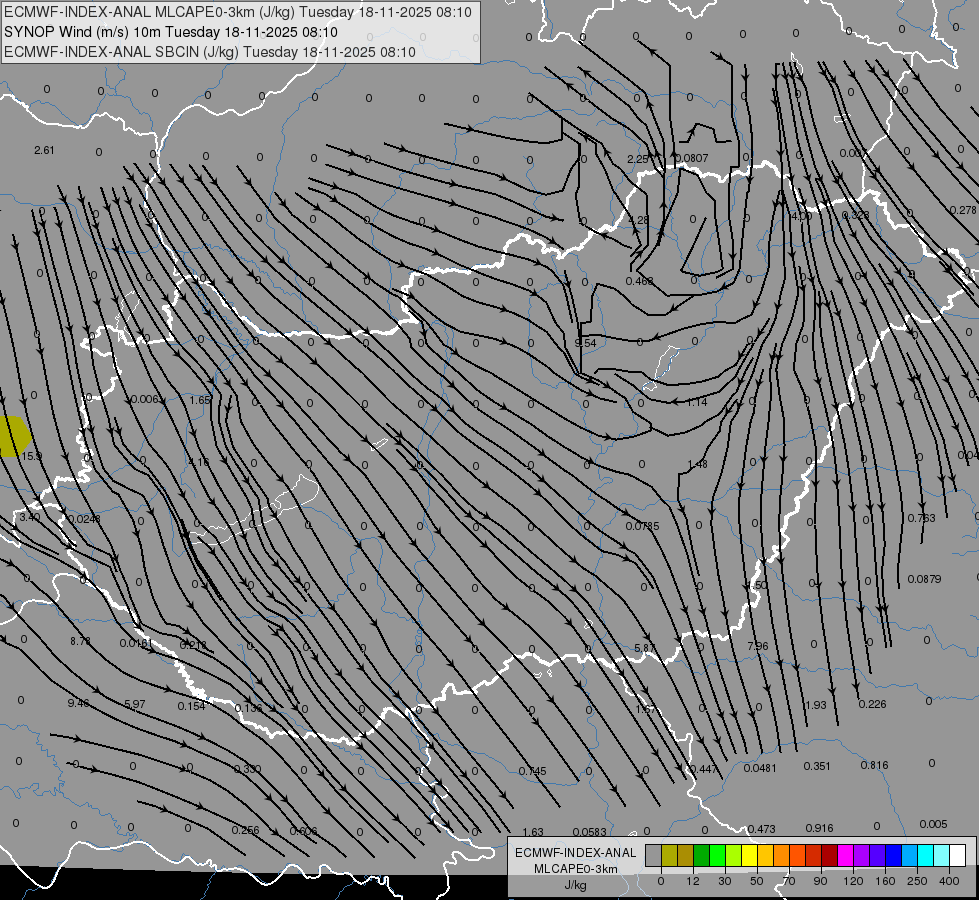Screen dimensions: 979x900
Task: Click the map value 2.61
Action: click(44, 150)
